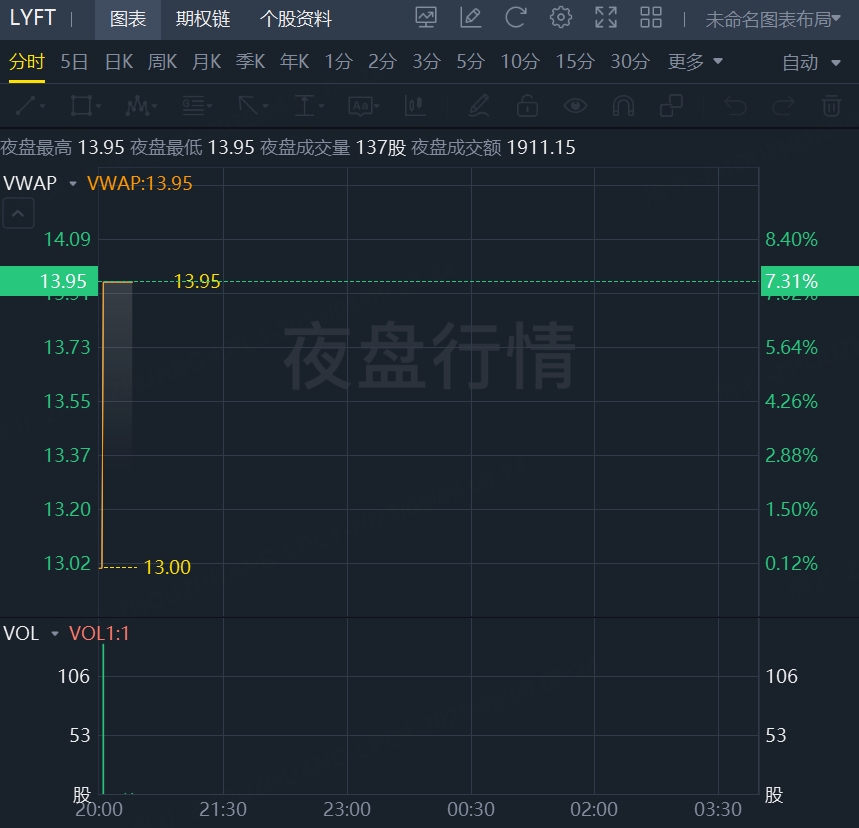
Task: Open the 自动 scale dropdown
Action: tap(811, 62)
